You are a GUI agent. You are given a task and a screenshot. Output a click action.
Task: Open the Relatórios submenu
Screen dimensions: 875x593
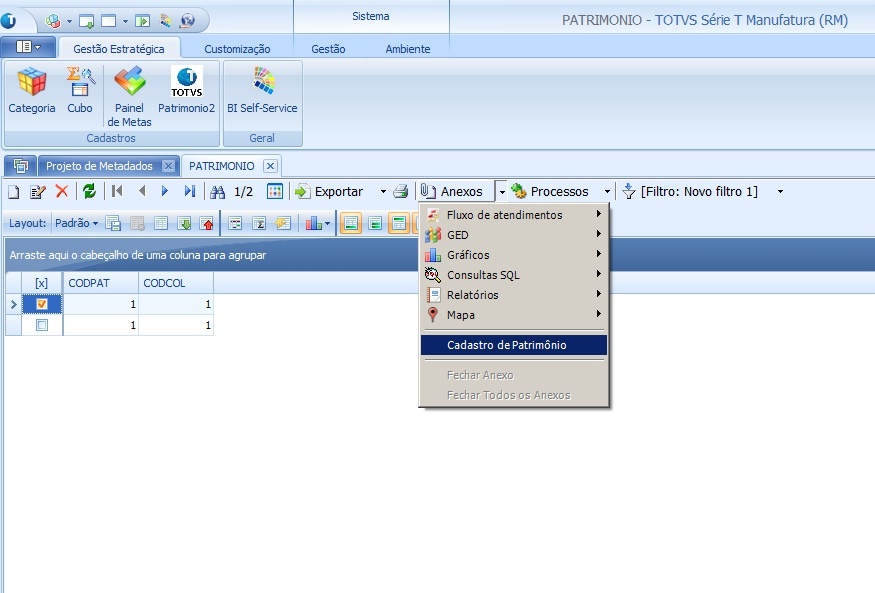pyautogui.click(x=514, y=295)
